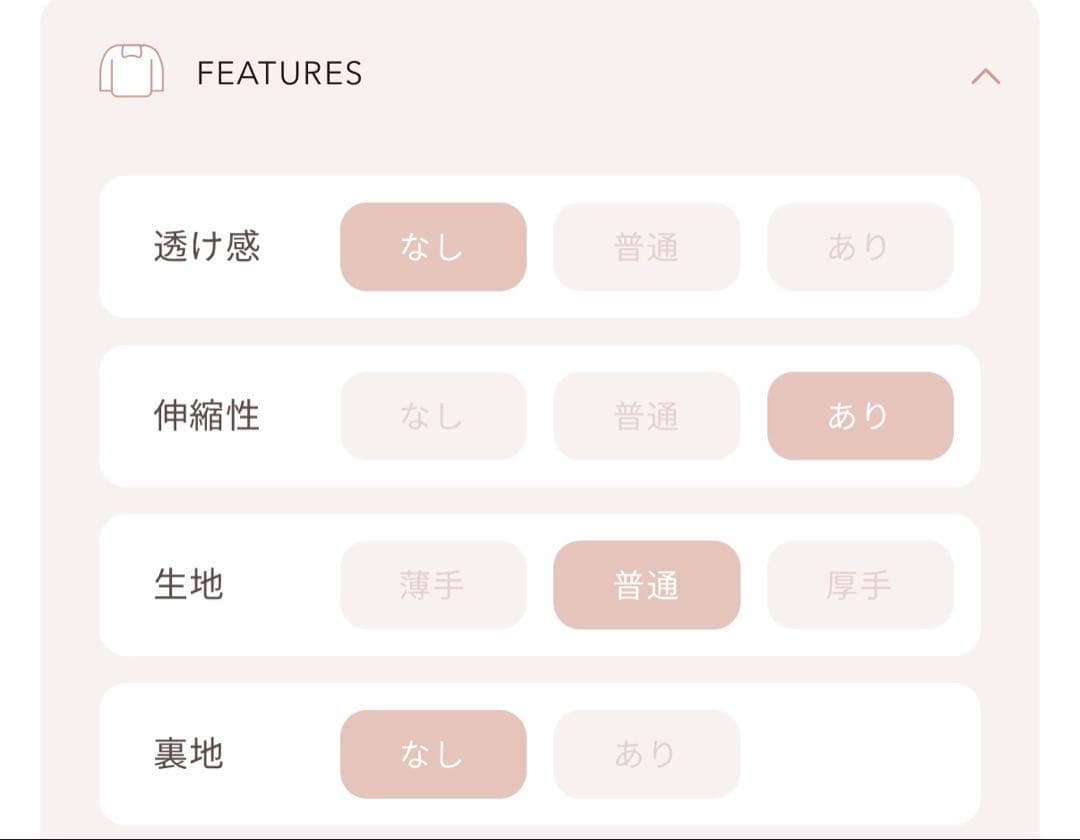Choose 普通 option for 透け感
The width and height of the screenshot is (1080, 840).
(x=647, y=247)
